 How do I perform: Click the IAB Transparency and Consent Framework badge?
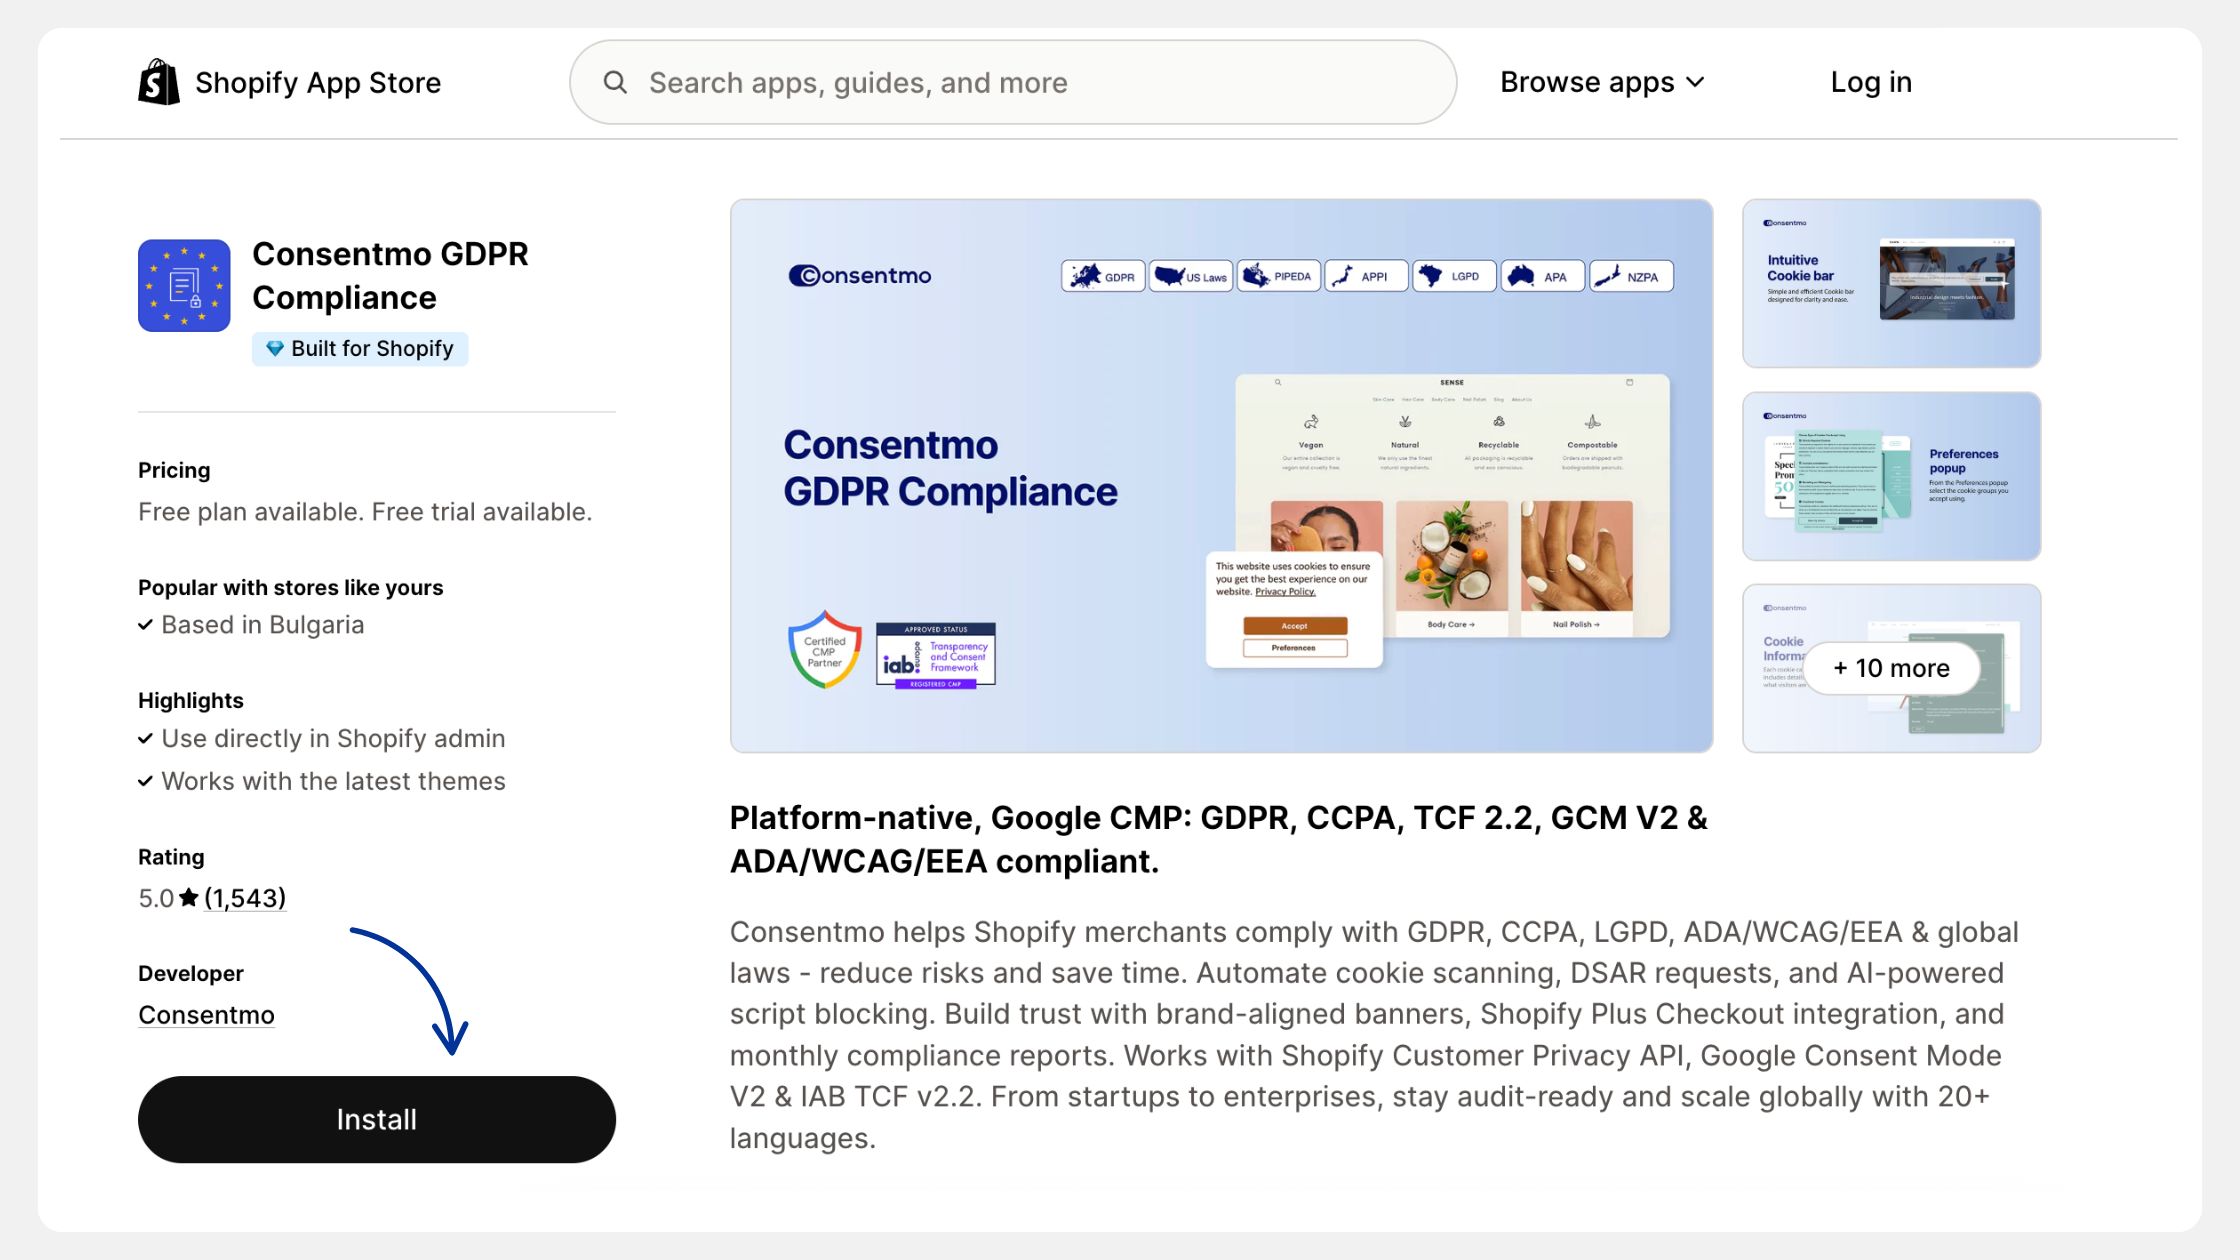935,655
